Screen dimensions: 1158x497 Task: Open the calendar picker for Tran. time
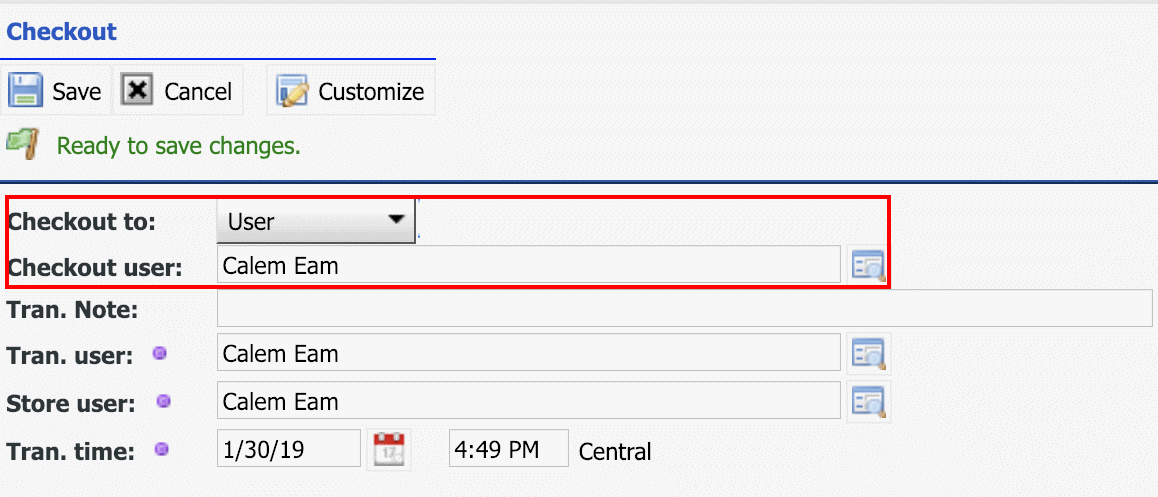click(x=388, y=449)
